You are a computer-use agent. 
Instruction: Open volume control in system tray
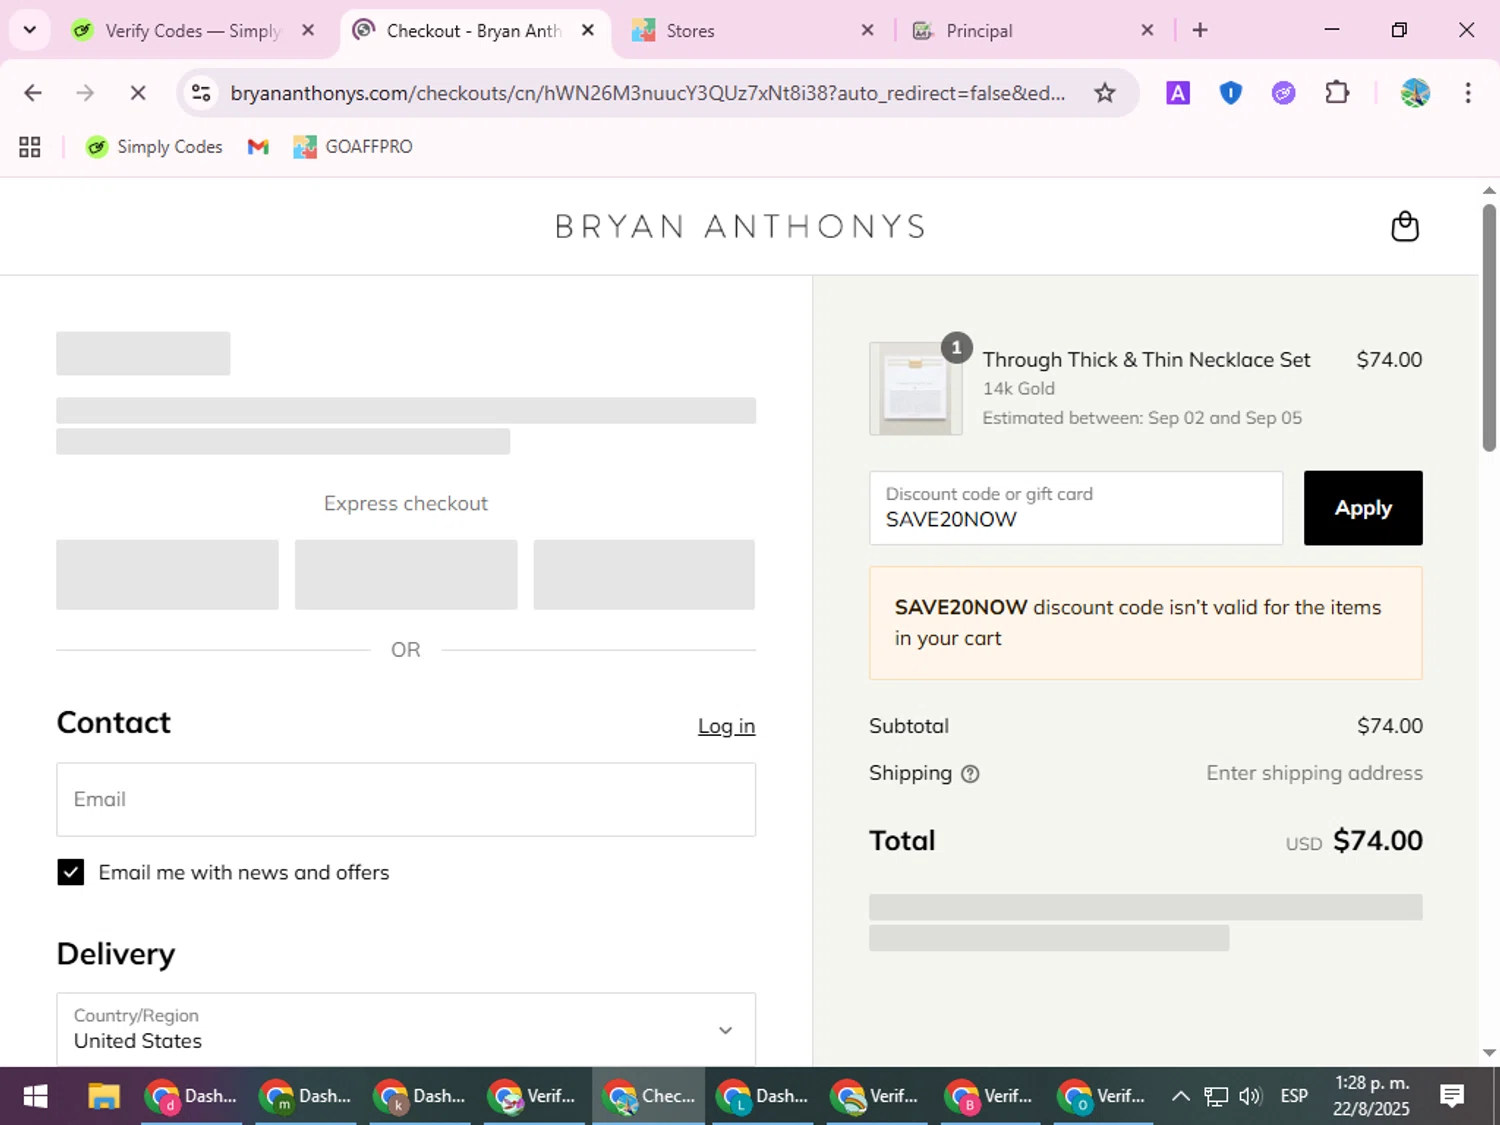[1250, 1096]
